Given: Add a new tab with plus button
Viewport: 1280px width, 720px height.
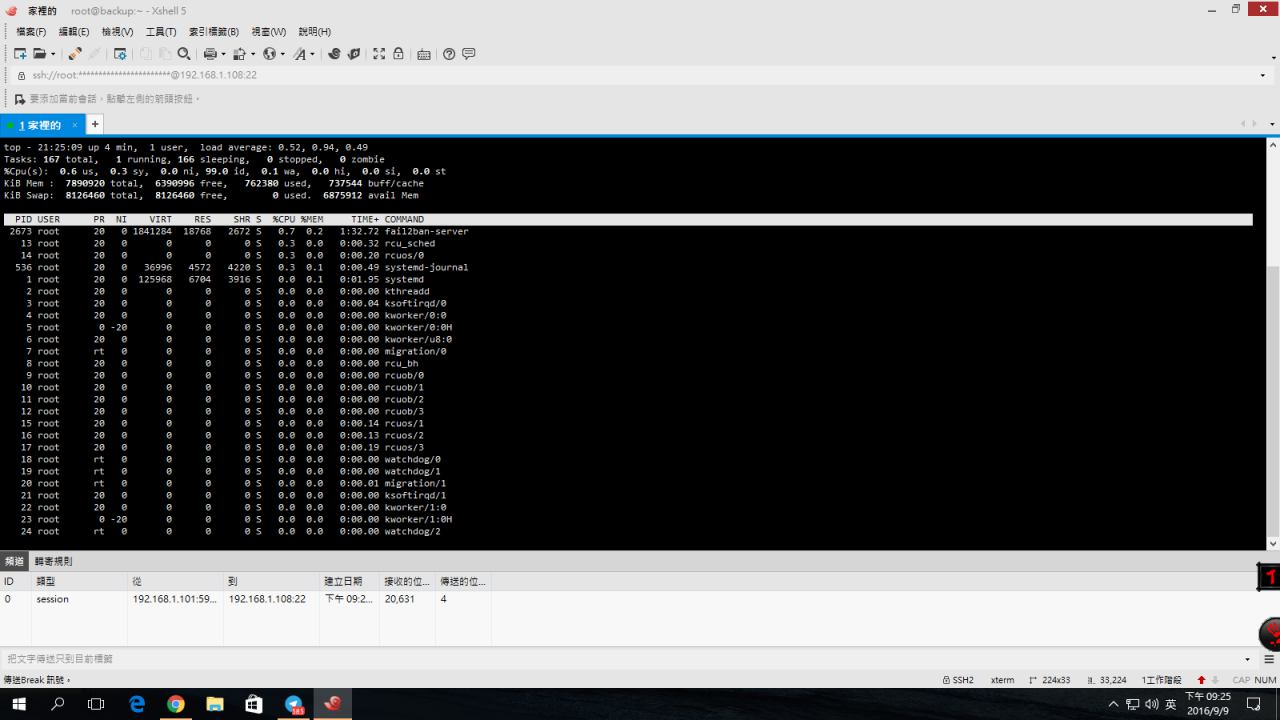Looking at the screenshot, I should [x=95, y=124].
